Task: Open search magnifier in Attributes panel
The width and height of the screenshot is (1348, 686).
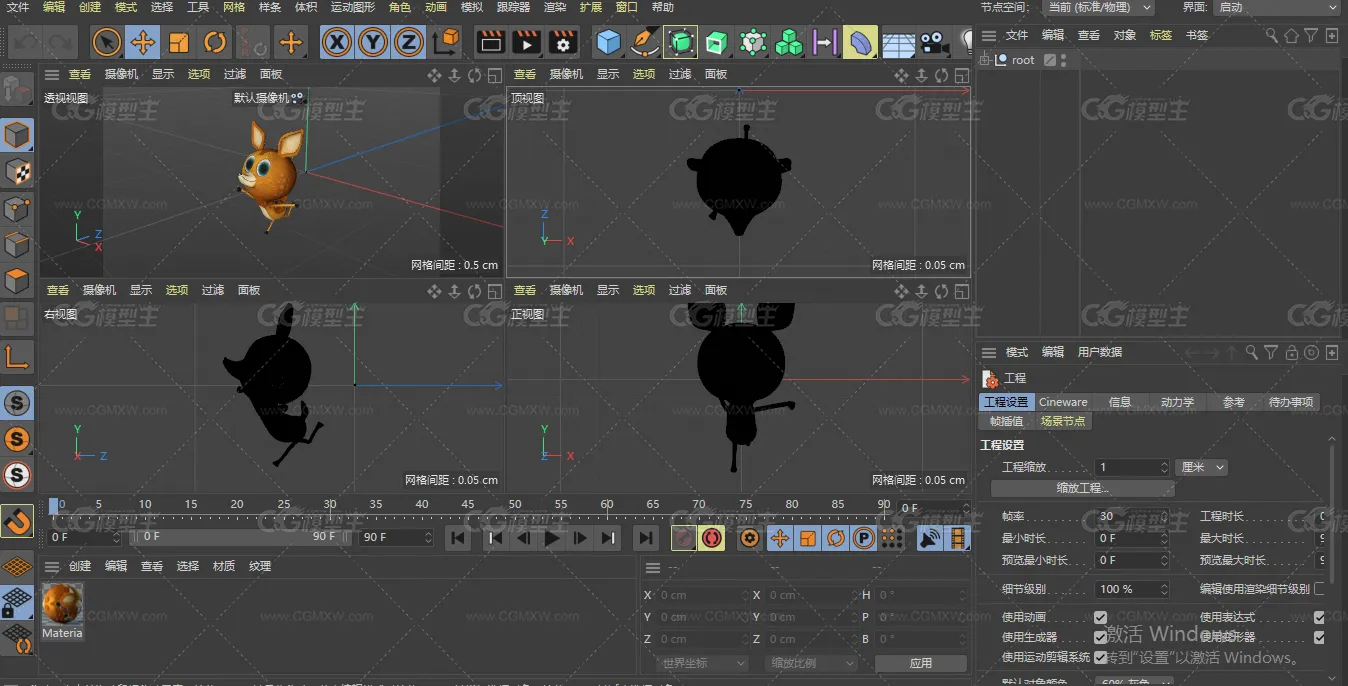Action: [1251, 352]
